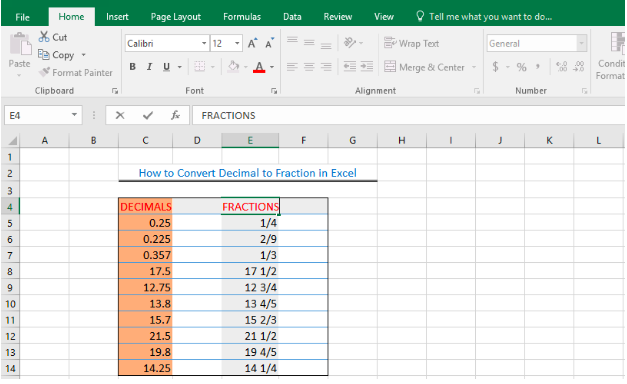
Task: Click Merge & Center
Action: (425, 67)
